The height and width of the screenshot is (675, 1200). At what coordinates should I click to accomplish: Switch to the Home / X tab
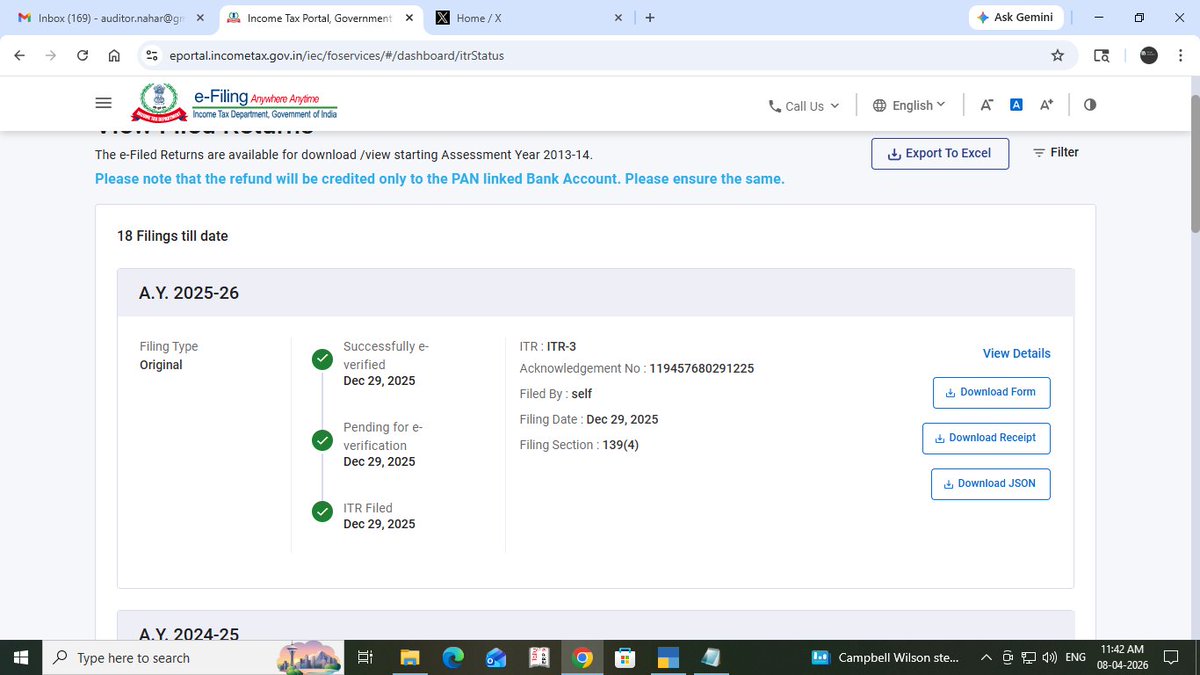tap(530, 18)
